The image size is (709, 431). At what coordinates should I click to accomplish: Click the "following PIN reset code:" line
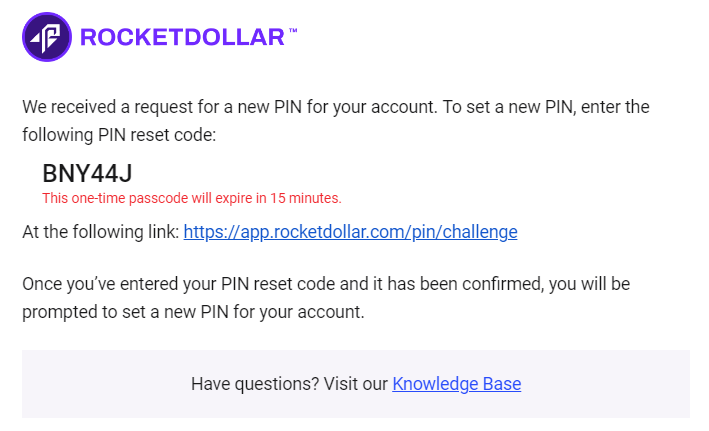(119, 132)
